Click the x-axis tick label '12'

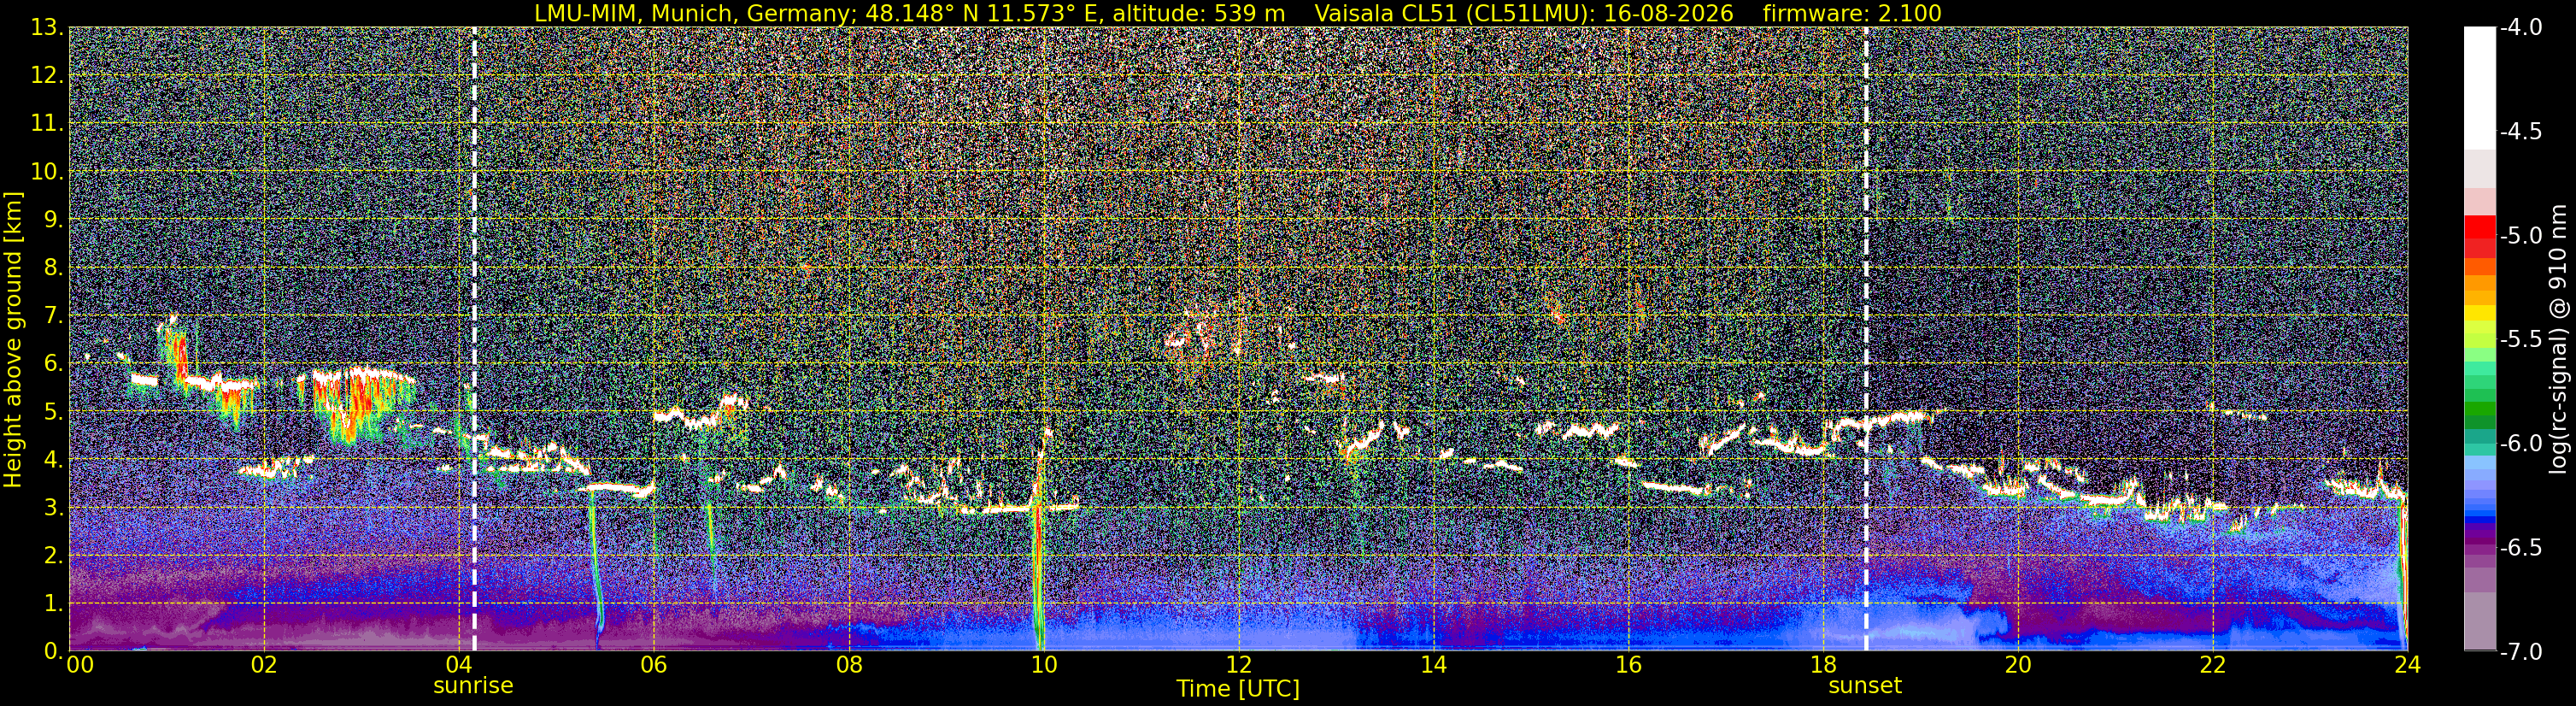(x=1238, y=665)
